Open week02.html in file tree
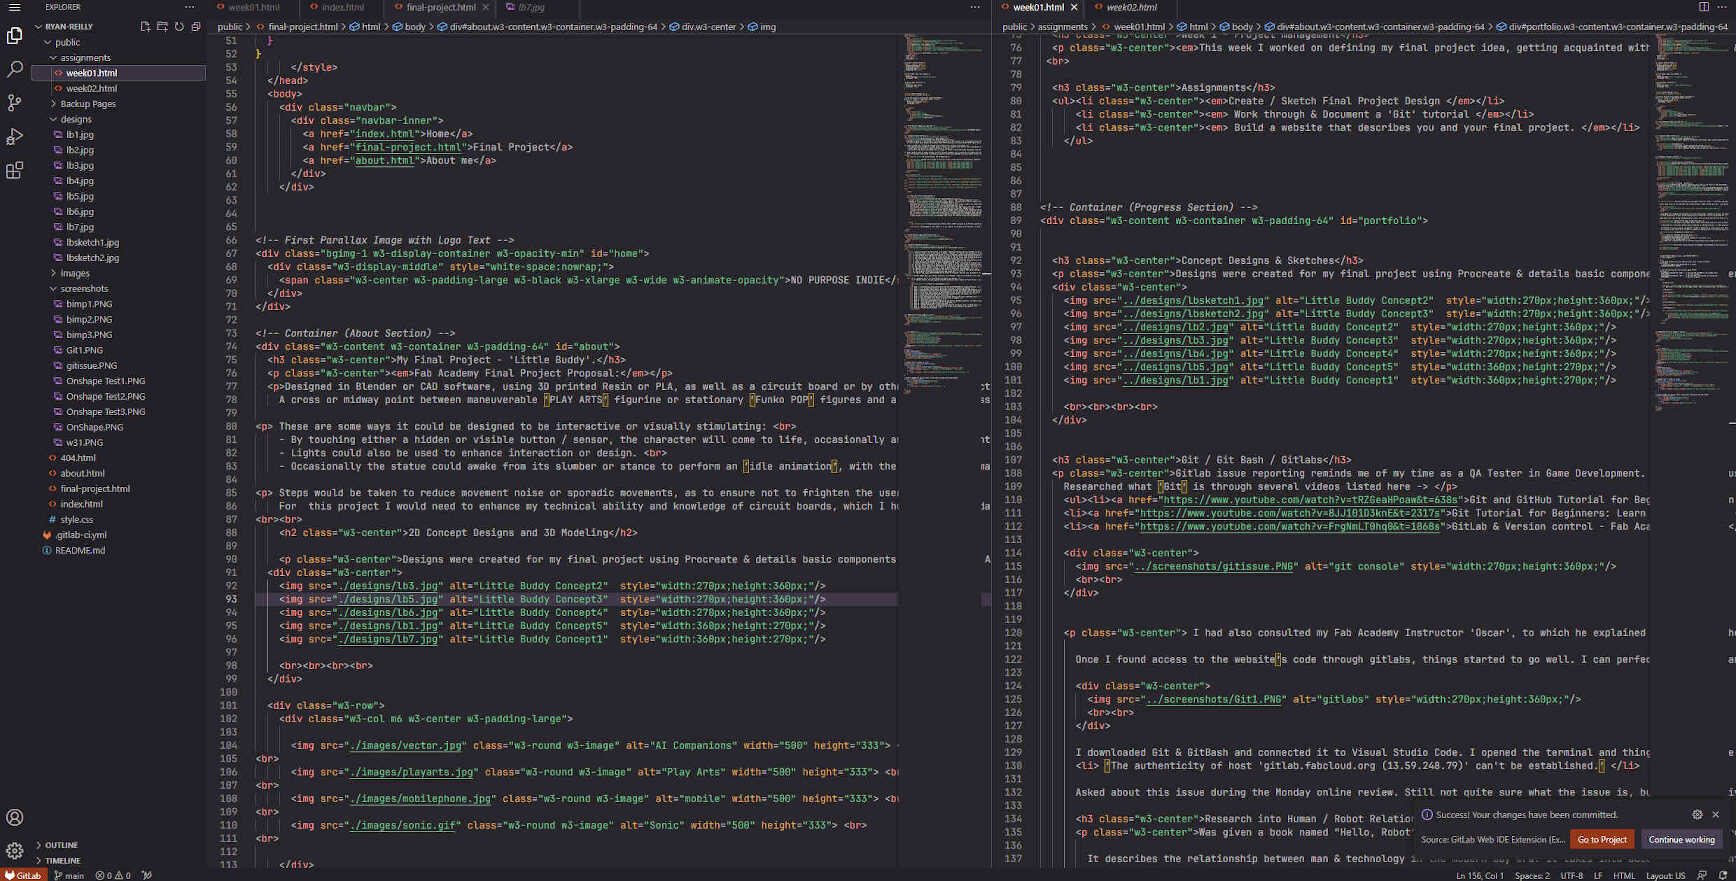 tap(91, 88)
